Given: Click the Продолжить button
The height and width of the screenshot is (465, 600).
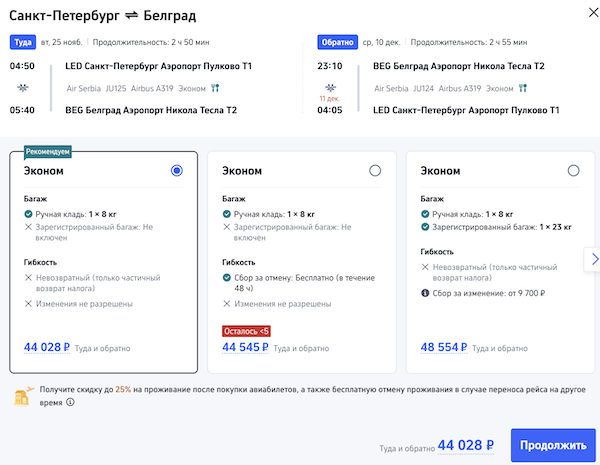Looking at the screenshot, I should pos(553,445).
